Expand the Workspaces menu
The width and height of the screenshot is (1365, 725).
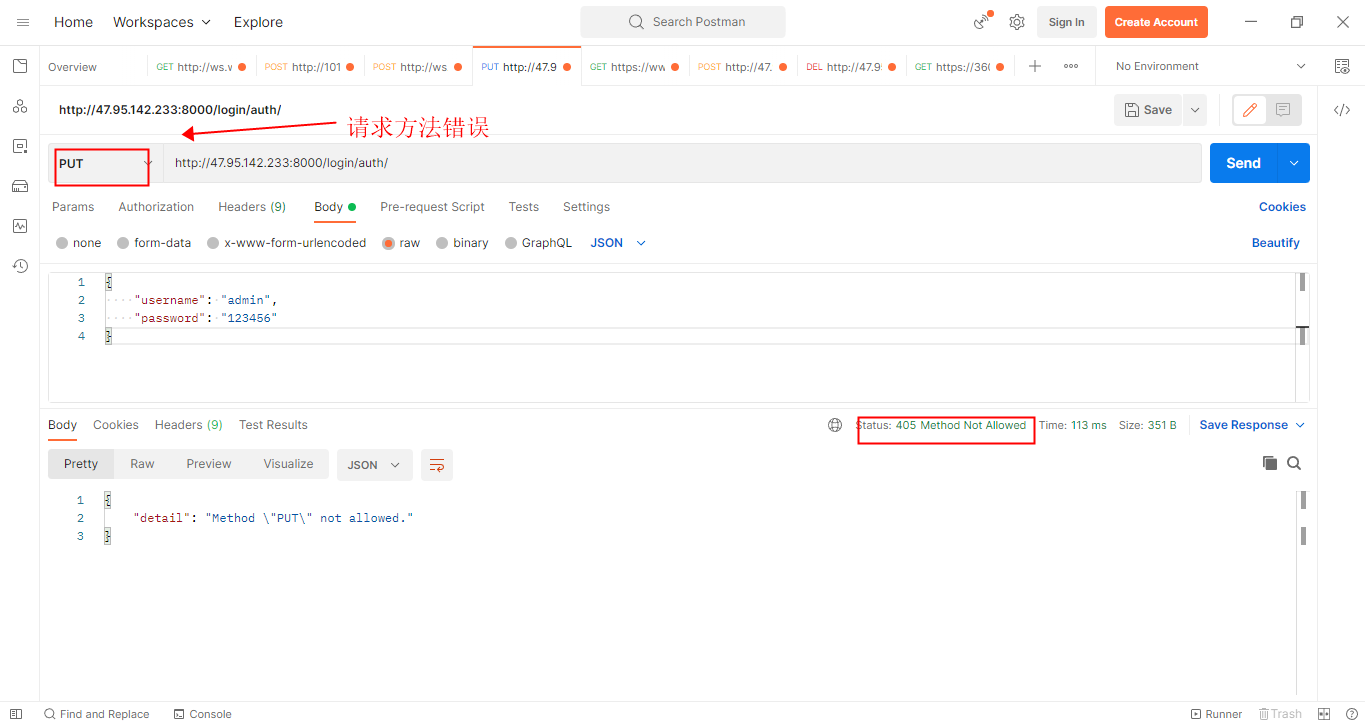coord(162,22)
